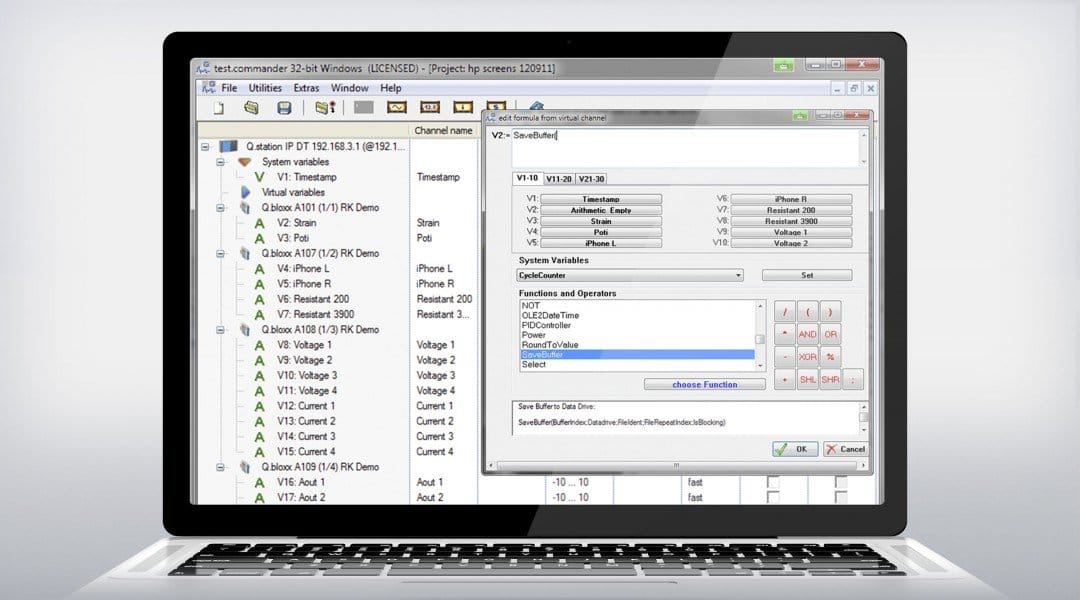This screenshot has width=1080, height=600.
Task: Click the Open folder toolbar icon
Action: [x=251, y=107]
